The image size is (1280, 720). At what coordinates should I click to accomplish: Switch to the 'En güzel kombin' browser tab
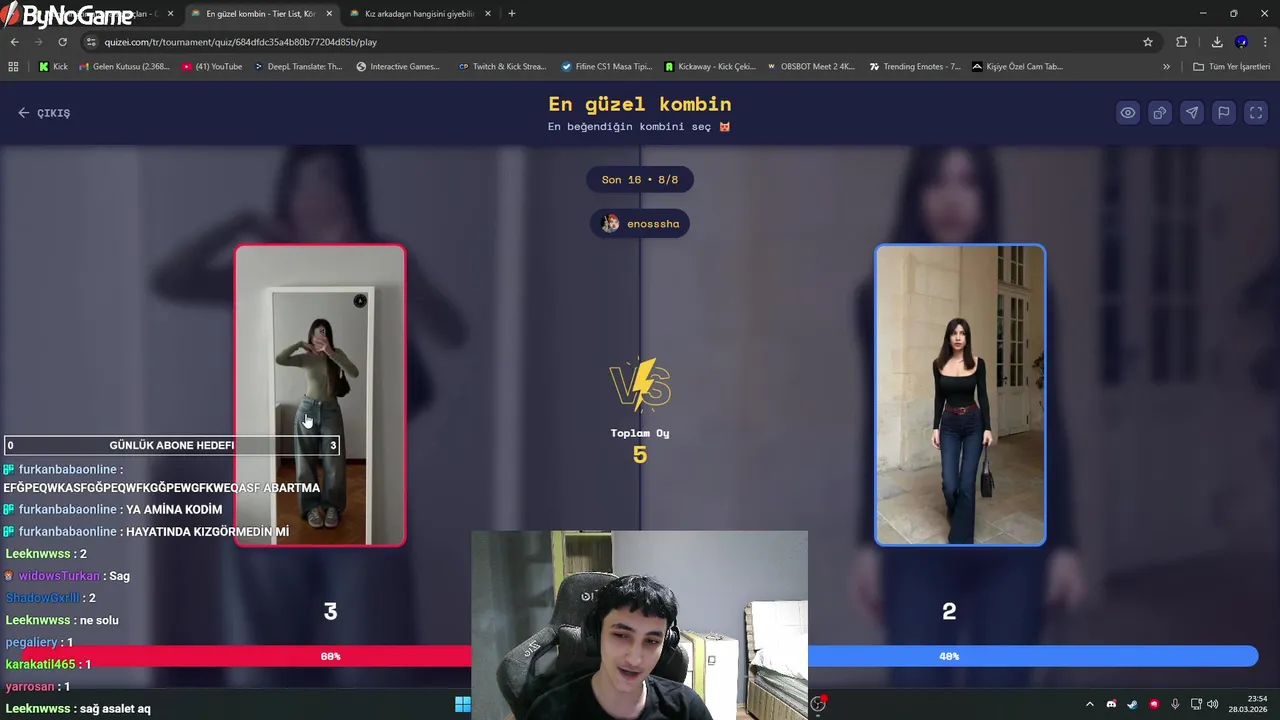click(x=260, y=14)
